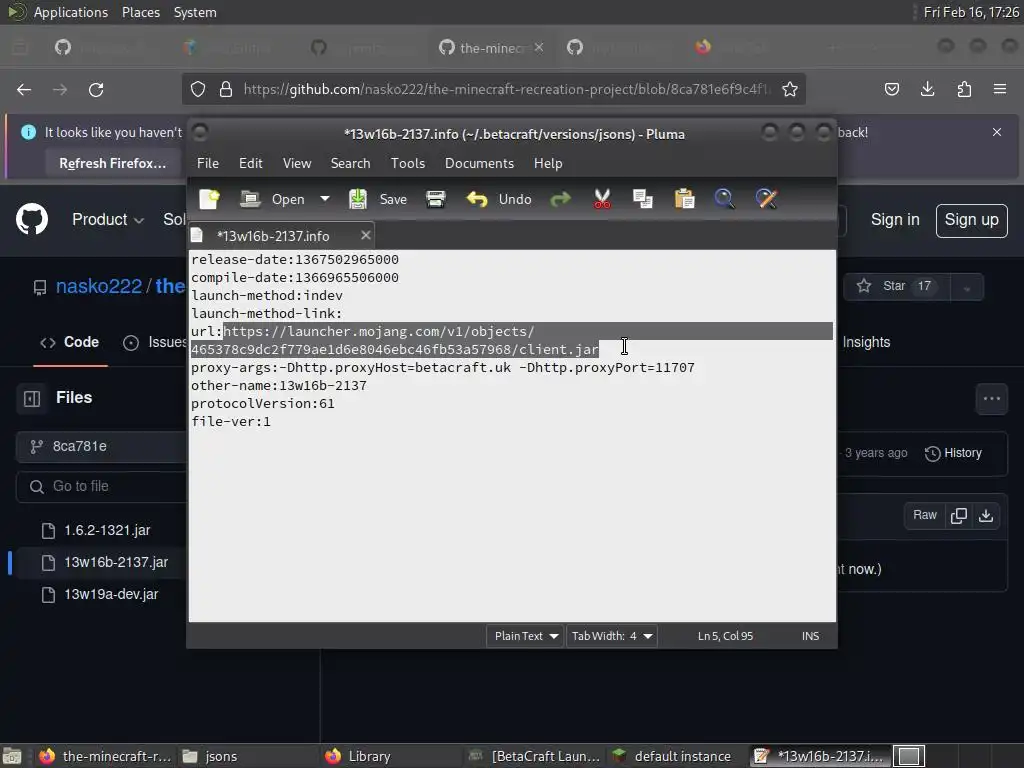The height and width of the screenshot is (768, 1024).
Task: Collapse the GitHub Files tree panel
Action: coord(32,398)
